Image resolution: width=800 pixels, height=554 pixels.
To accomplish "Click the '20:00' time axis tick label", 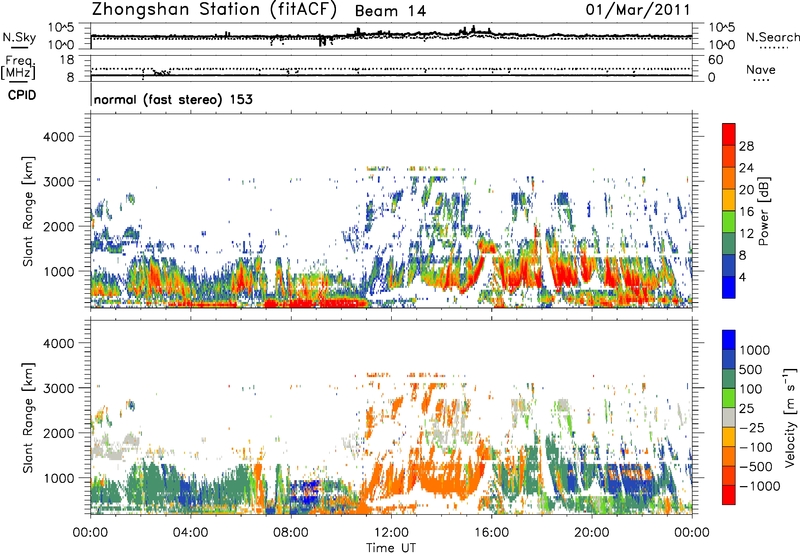I will point(591,533).
